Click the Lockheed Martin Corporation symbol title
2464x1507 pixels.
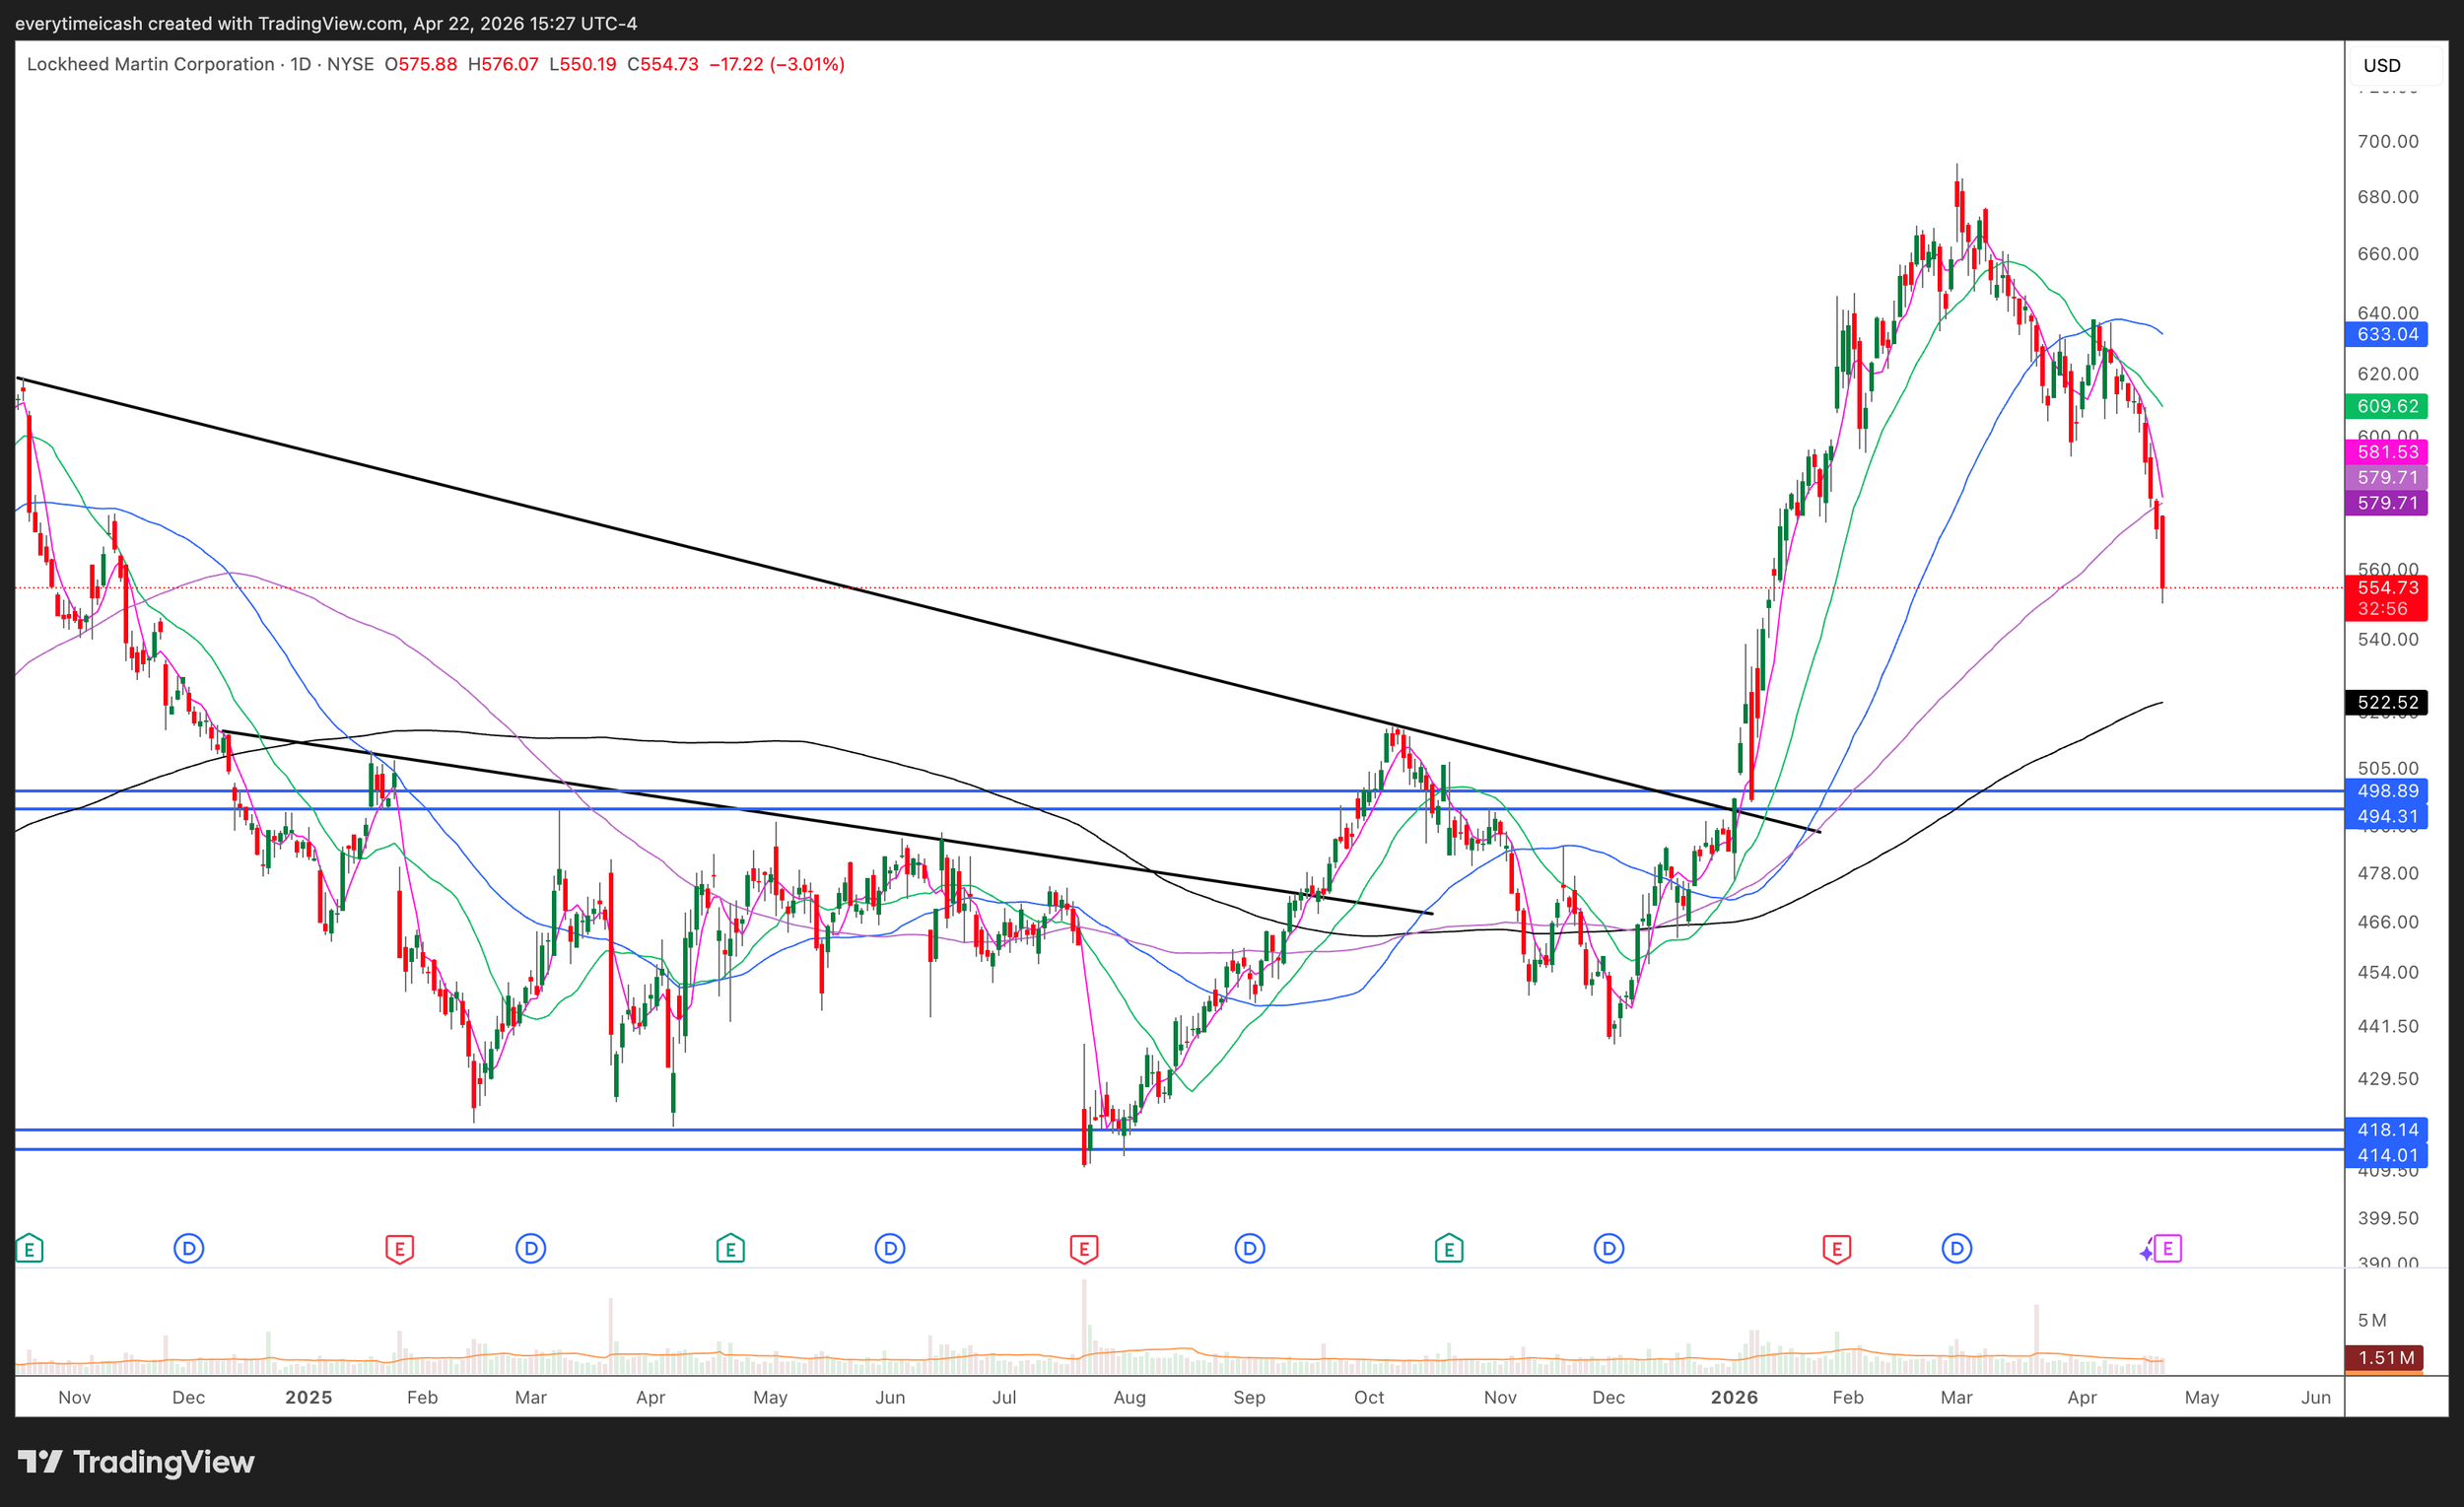pyautogui.click(x=150, y=64)
